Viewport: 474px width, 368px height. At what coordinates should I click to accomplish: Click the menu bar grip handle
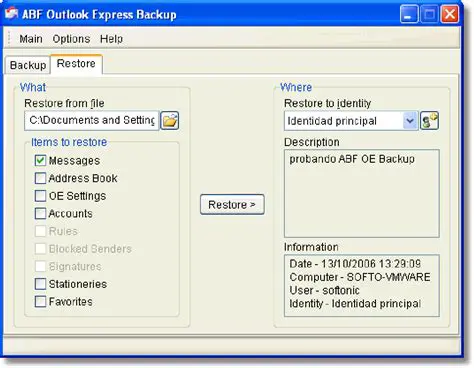(9, 39)
